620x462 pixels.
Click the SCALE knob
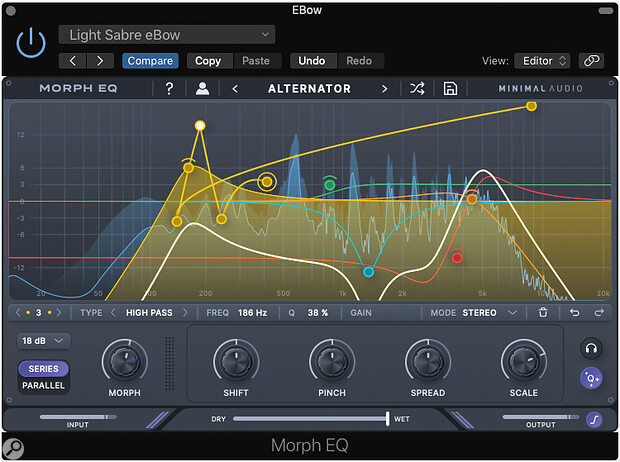pyautogui.click(x=524, y=362)
